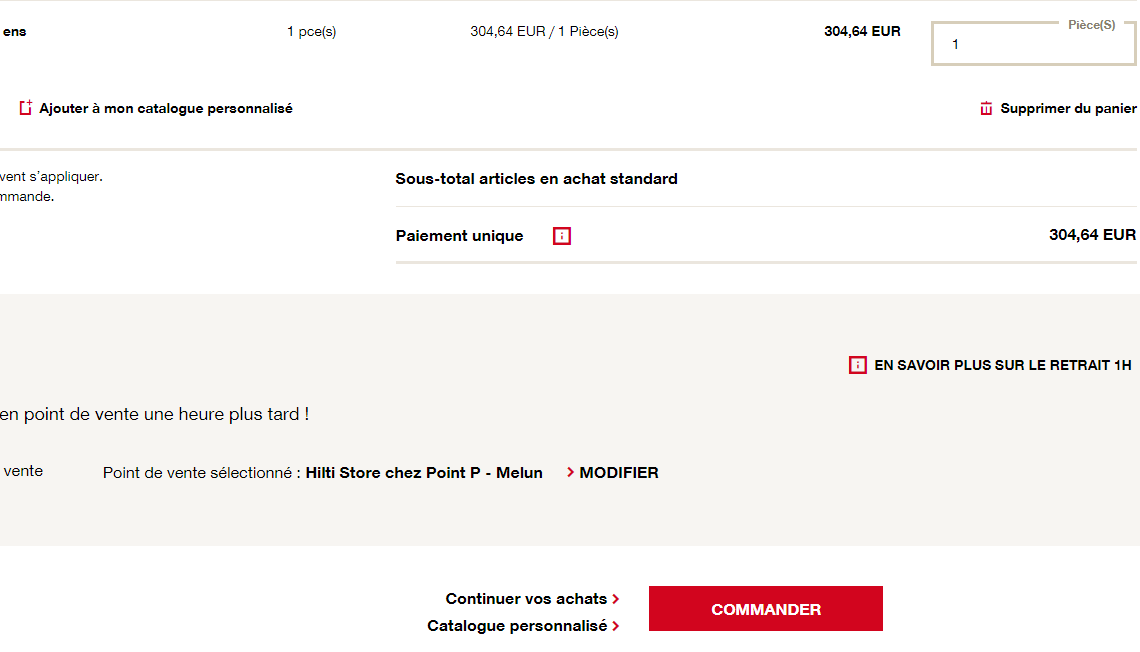This screenshot has height=652, width=1140.
Task: Click Supprimer du panier text
Action: click(1068, 109)
